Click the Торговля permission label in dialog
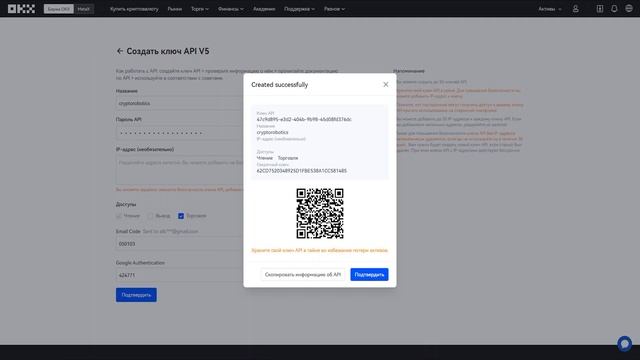Image resolution: width=640 pixels, height=360 pixels. [288, 158]
